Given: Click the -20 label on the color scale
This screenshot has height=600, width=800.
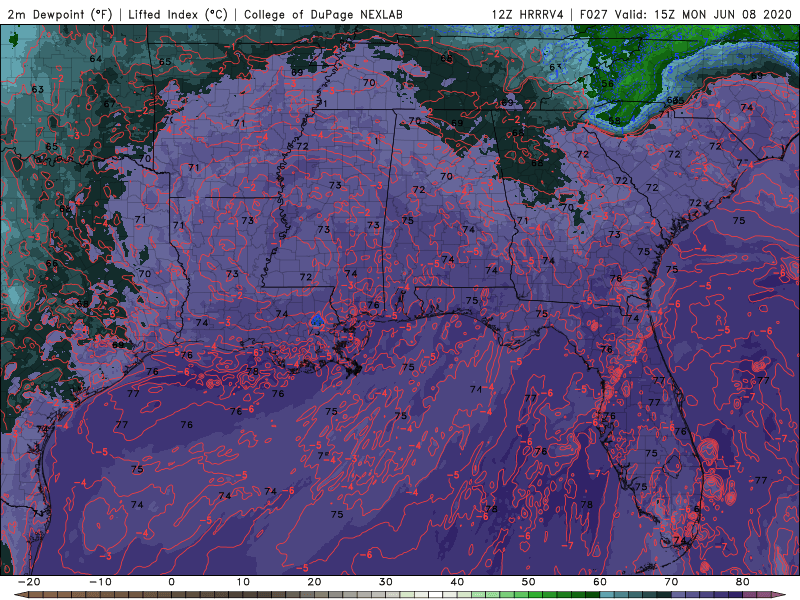Looking at the screenshot, I should pyautogui.click(x=29, y=582).
